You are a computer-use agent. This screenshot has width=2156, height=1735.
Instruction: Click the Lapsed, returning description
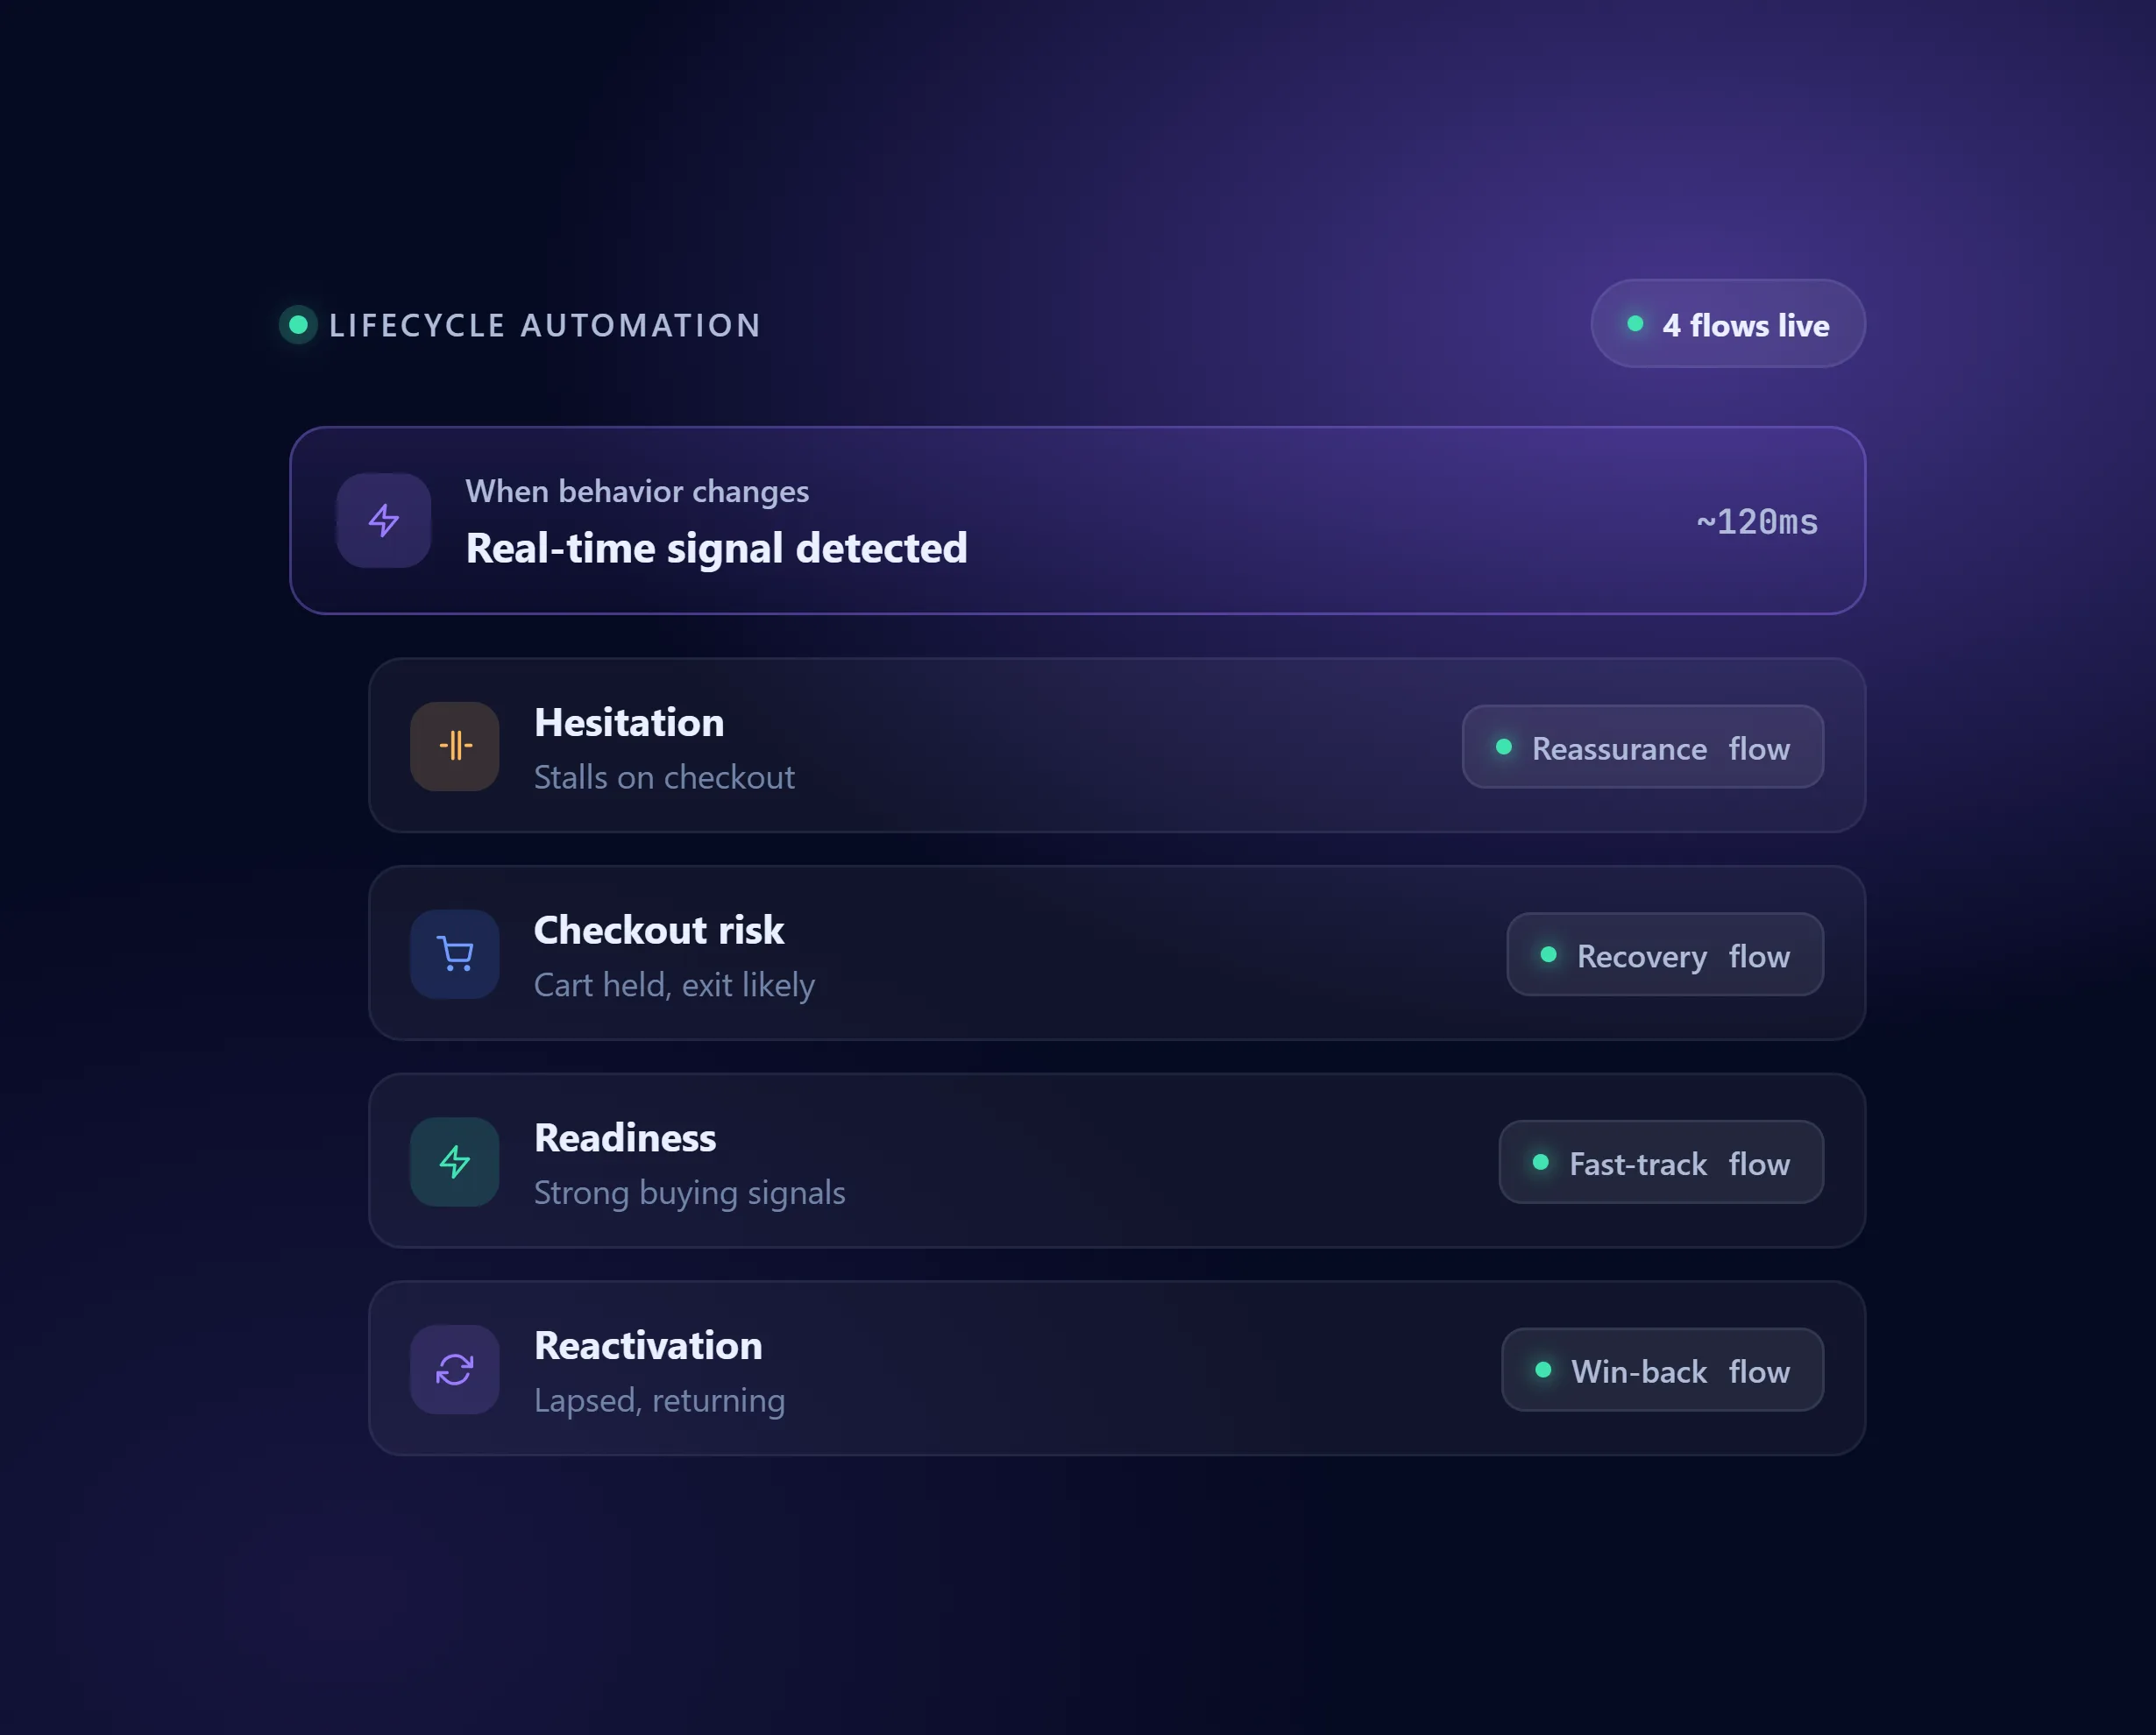click(x=660, y=1400)
